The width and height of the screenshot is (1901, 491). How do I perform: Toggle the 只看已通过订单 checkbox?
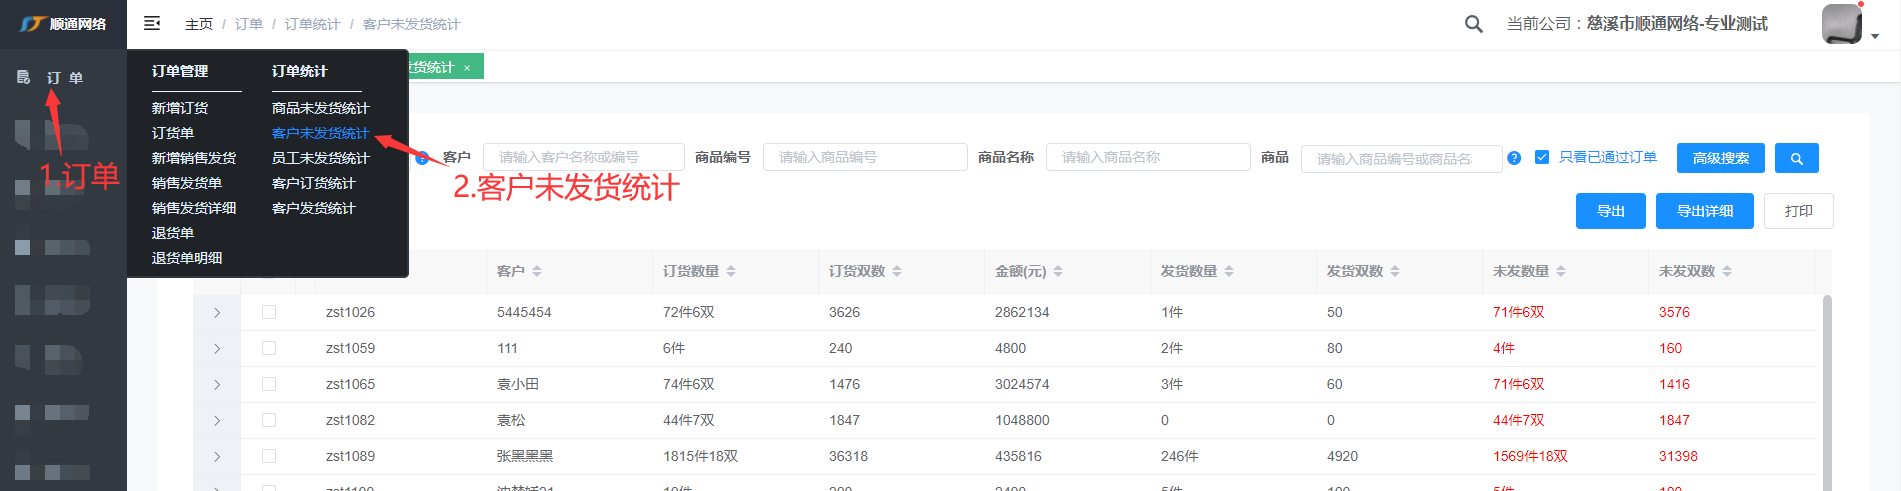pos(1542,157)
